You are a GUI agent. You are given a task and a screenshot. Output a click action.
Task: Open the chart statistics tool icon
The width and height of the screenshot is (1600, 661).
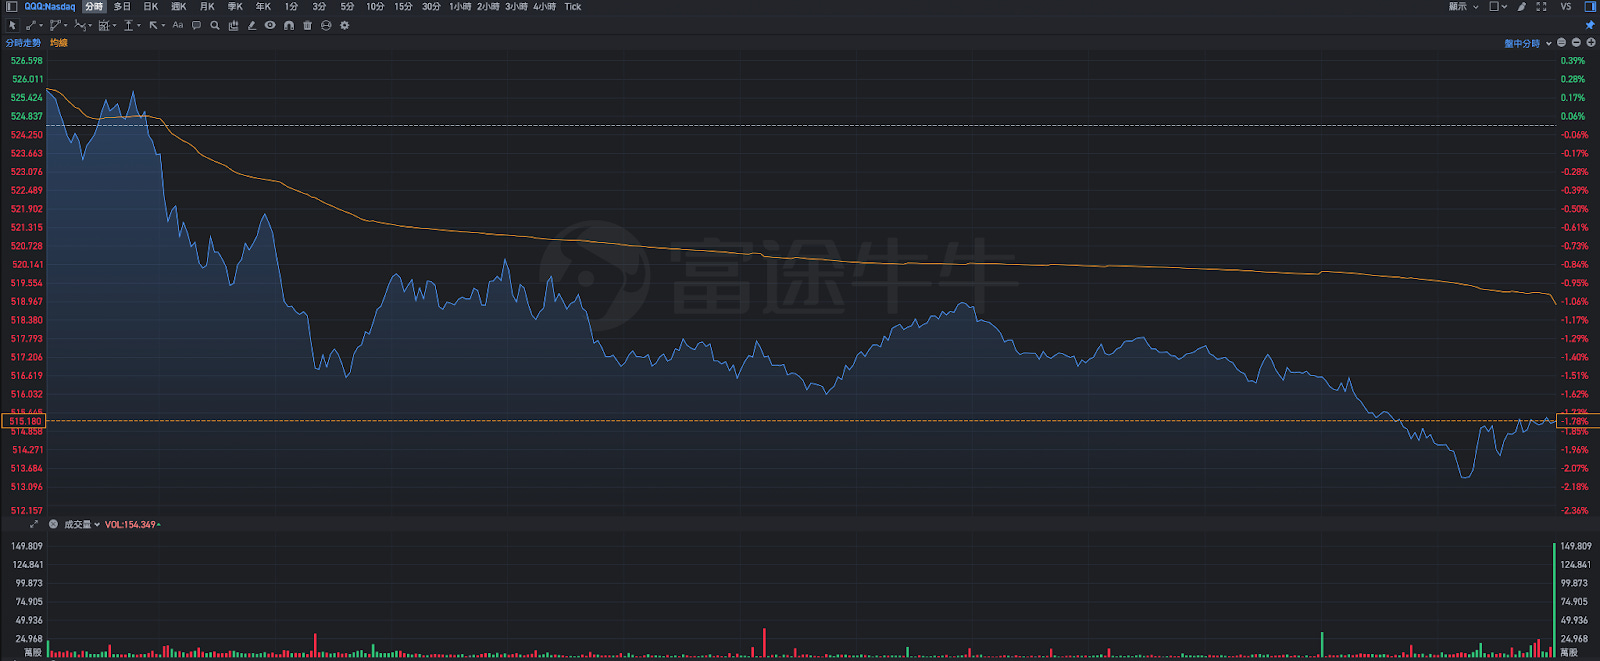pyautogui.click(x=233, y=25)
